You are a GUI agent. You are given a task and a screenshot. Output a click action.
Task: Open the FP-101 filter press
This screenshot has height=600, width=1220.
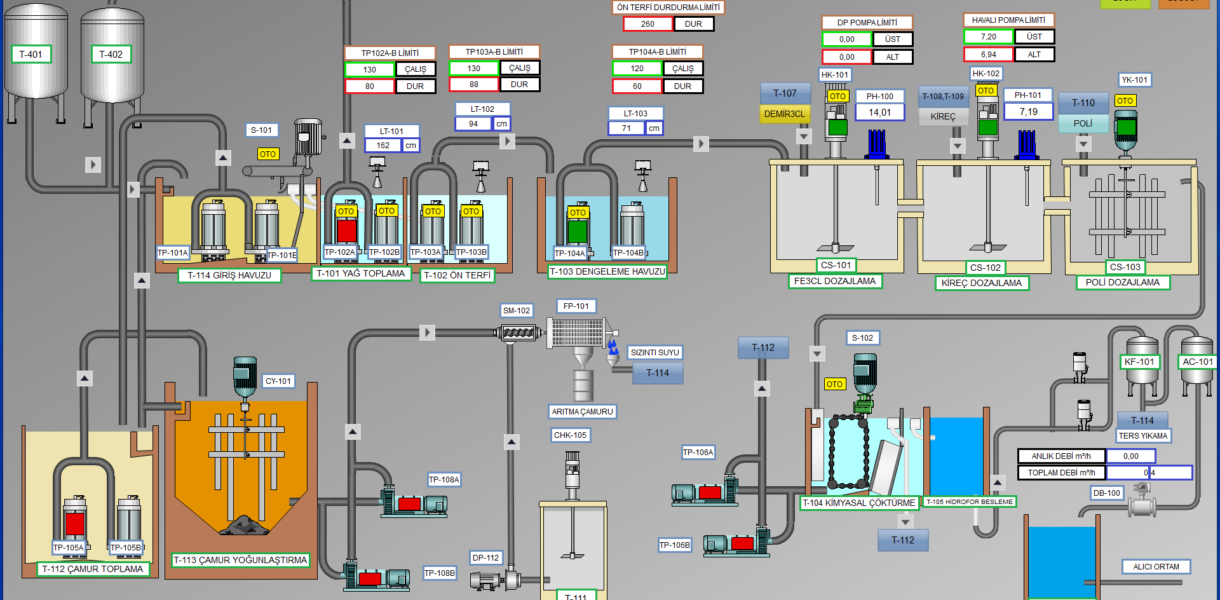click(578, 334)
